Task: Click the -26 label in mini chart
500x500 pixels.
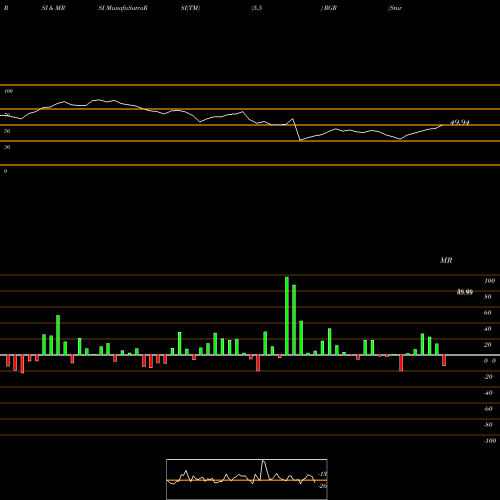Action: 323,486
